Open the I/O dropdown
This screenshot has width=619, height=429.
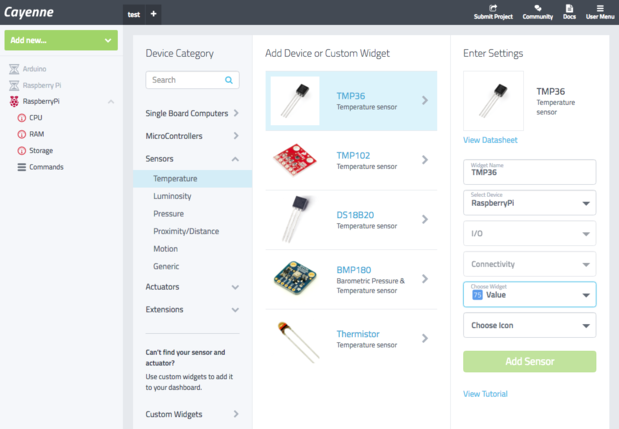[x=529, y=234]
